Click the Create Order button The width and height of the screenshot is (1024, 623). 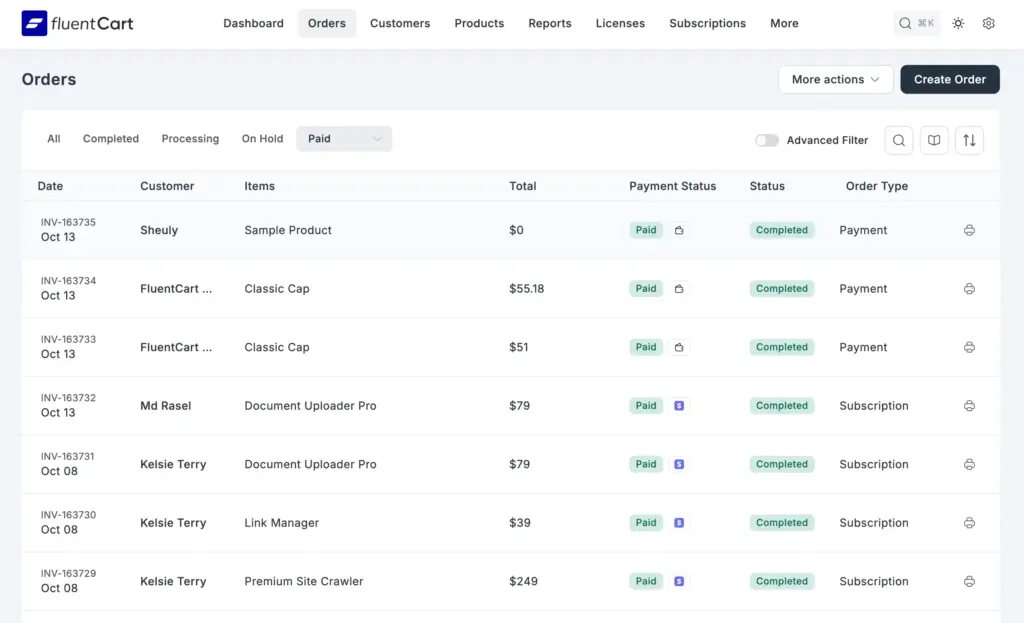click(x=949, y=80)
